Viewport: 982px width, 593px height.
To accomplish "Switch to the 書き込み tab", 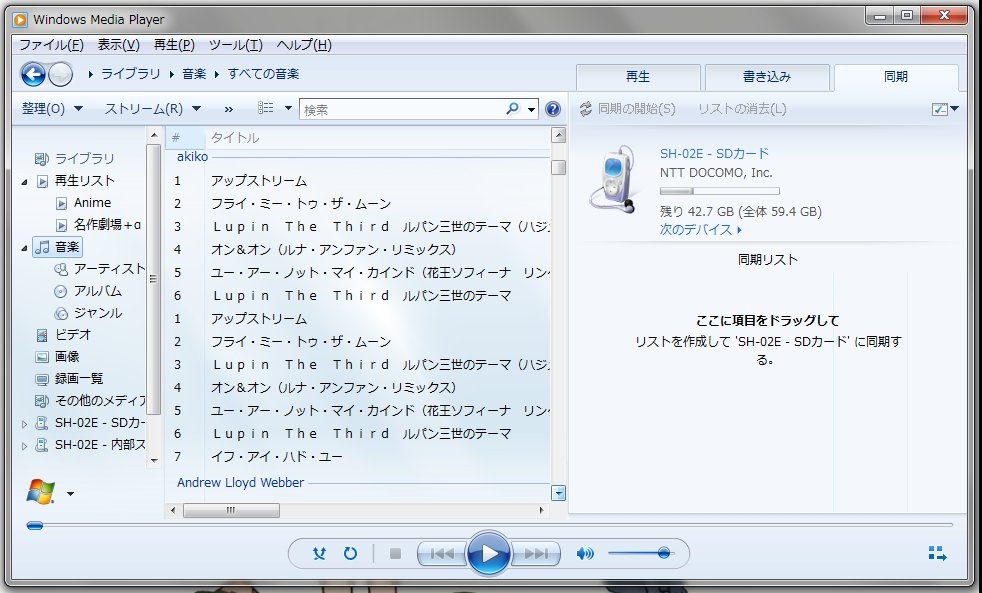I will (767, 76).
